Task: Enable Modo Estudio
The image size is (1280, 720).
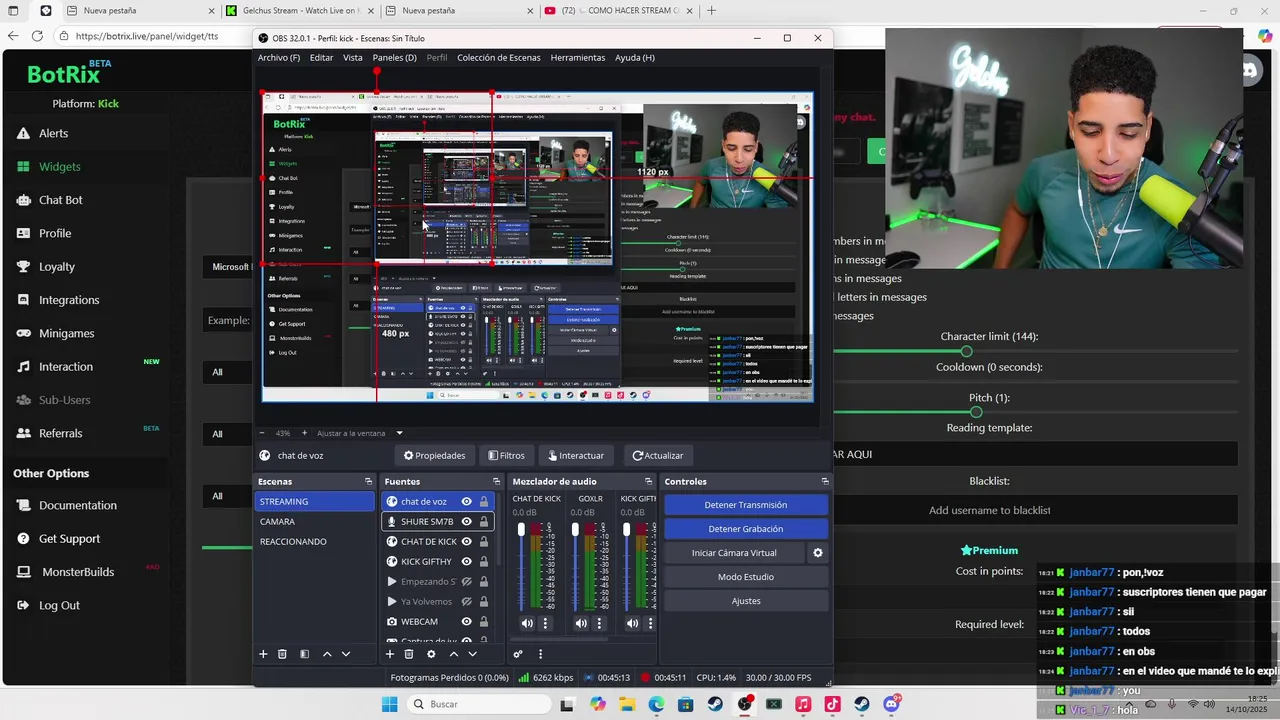Action: (746, 577)
